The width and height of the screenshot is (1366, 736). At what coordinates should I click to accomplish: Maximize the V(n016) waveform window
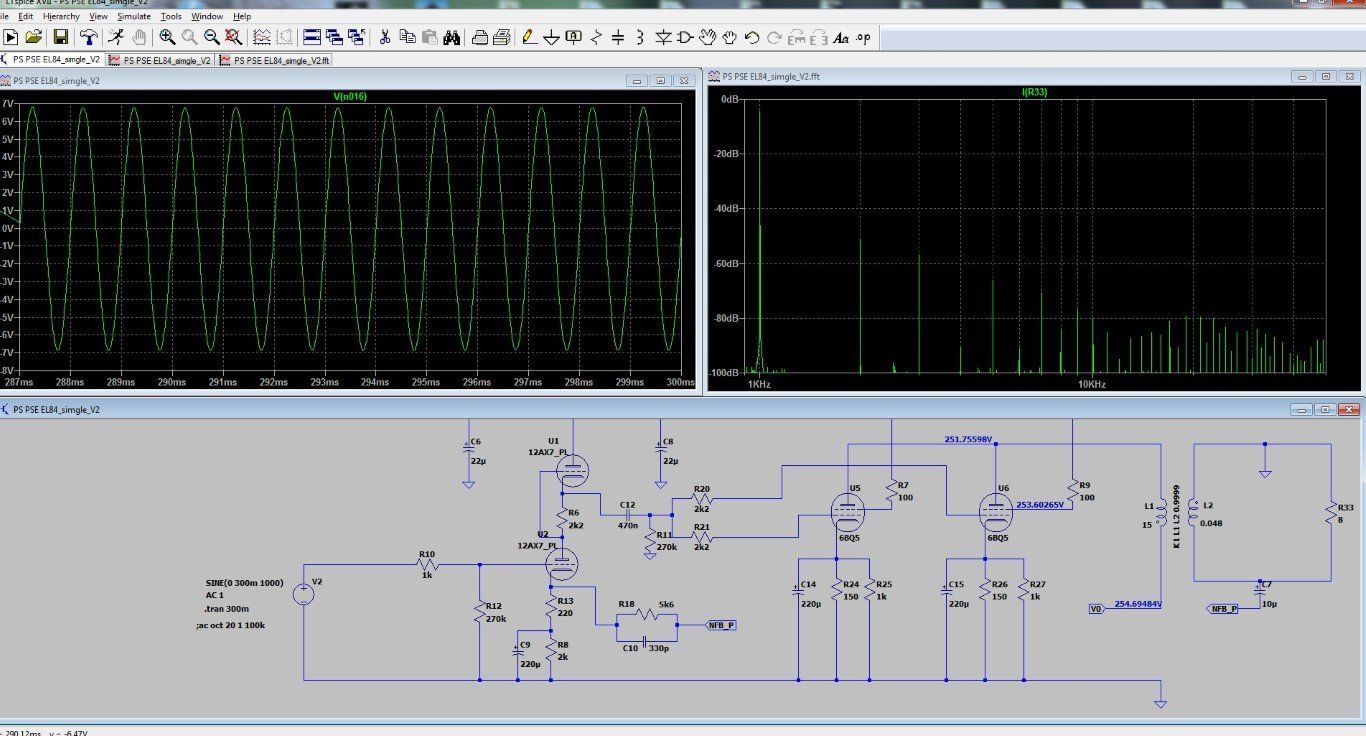click(661, 81)
